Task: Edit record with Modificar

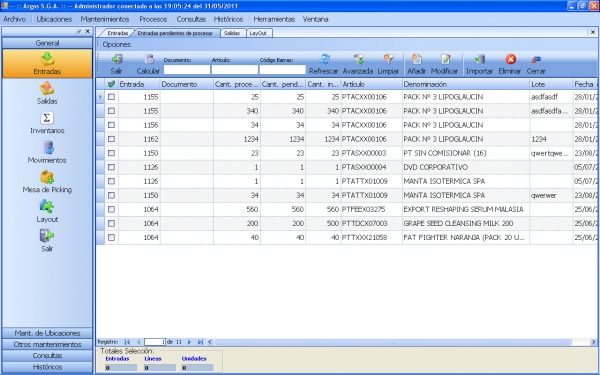Action: [x=444, y=64]
